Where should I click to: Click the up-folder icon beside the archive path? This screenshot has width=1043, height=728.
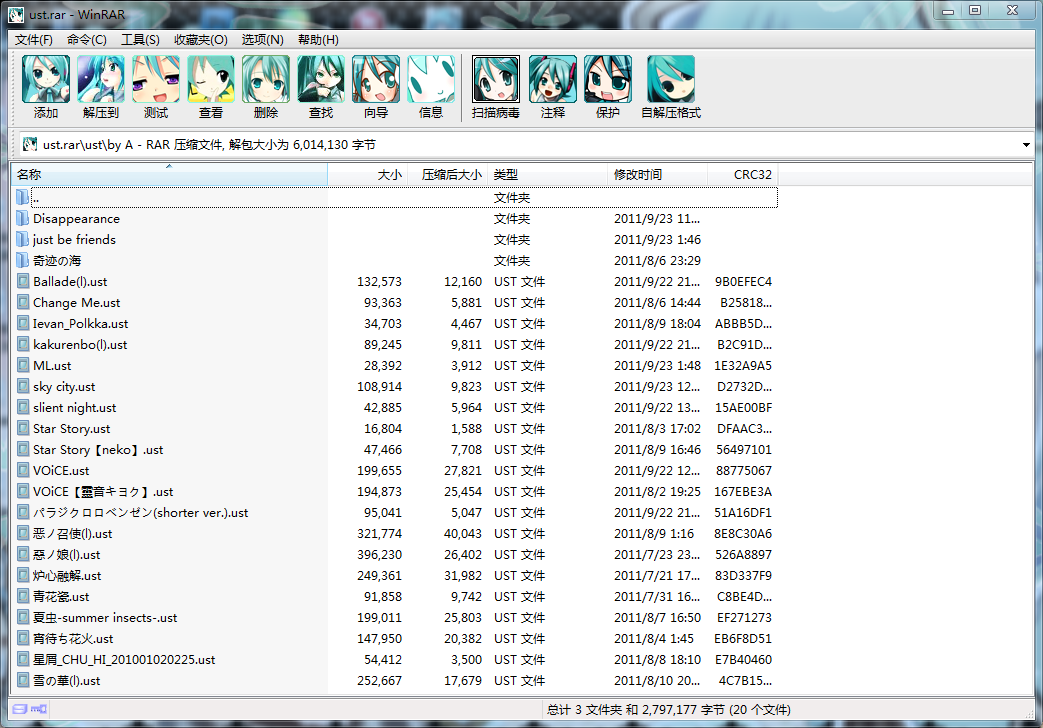point(29,144)
